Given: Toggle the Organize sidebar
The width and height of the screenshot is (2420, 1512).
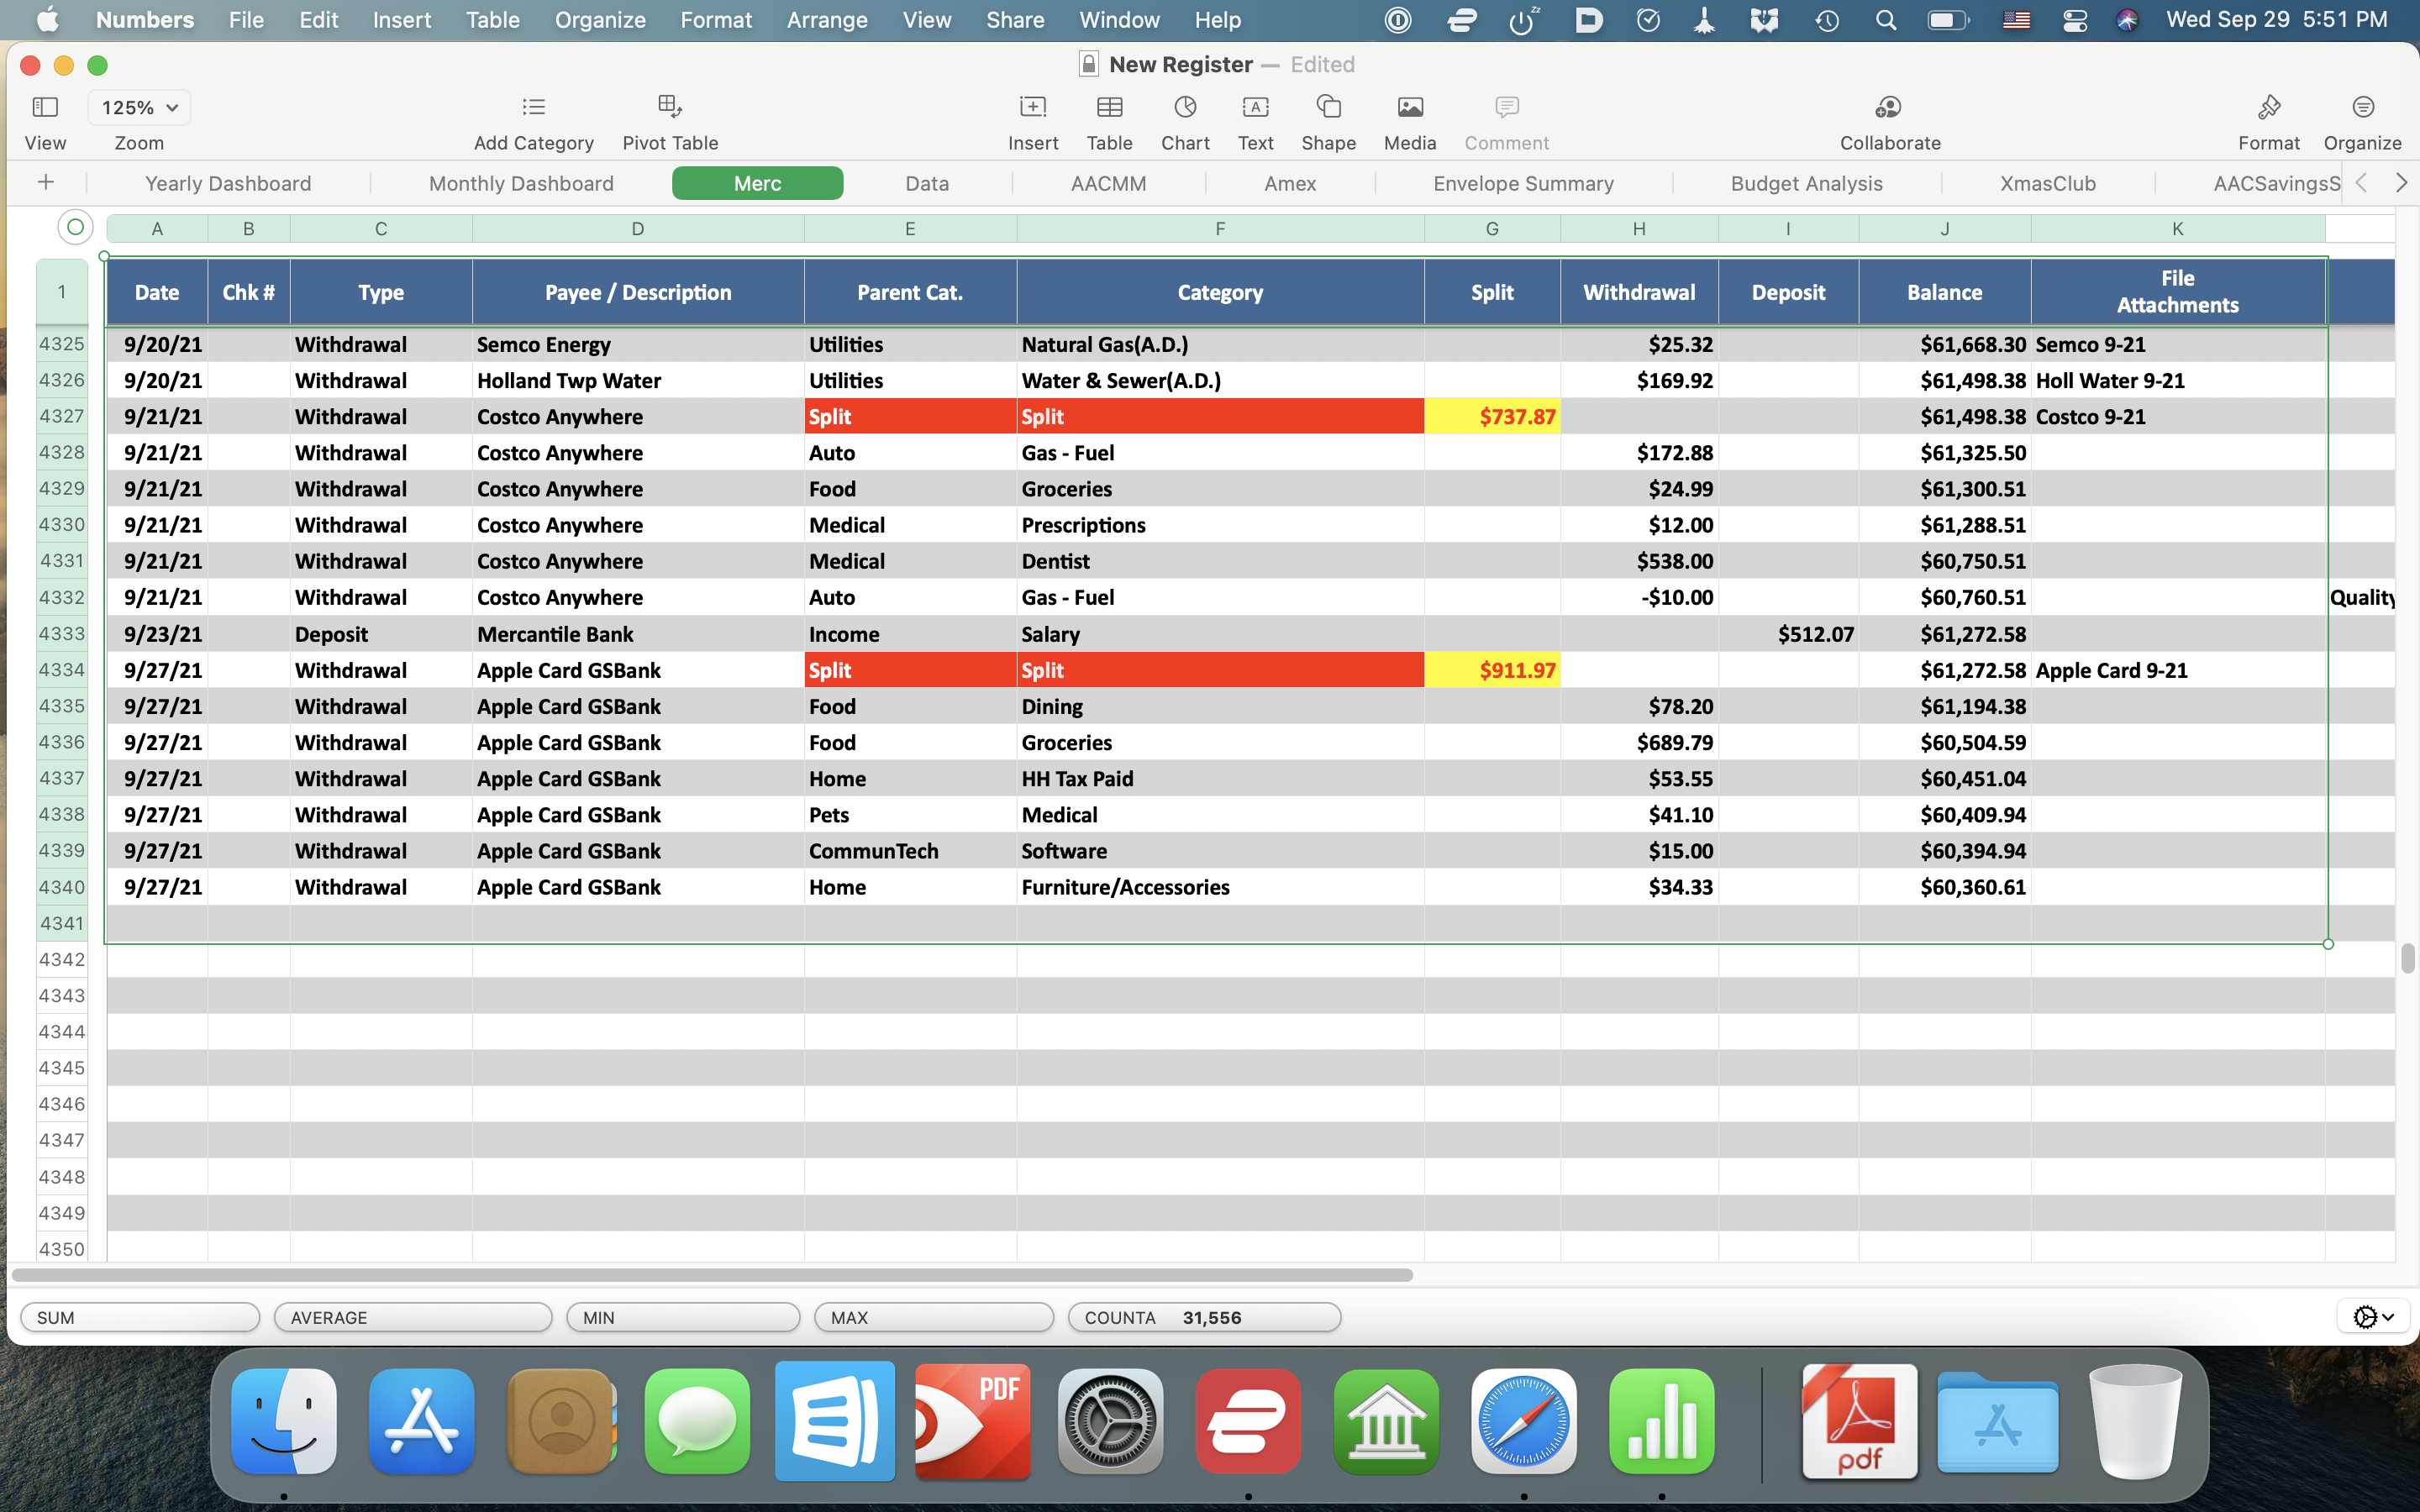Looking at the screenshot, I should [2362, 107].
